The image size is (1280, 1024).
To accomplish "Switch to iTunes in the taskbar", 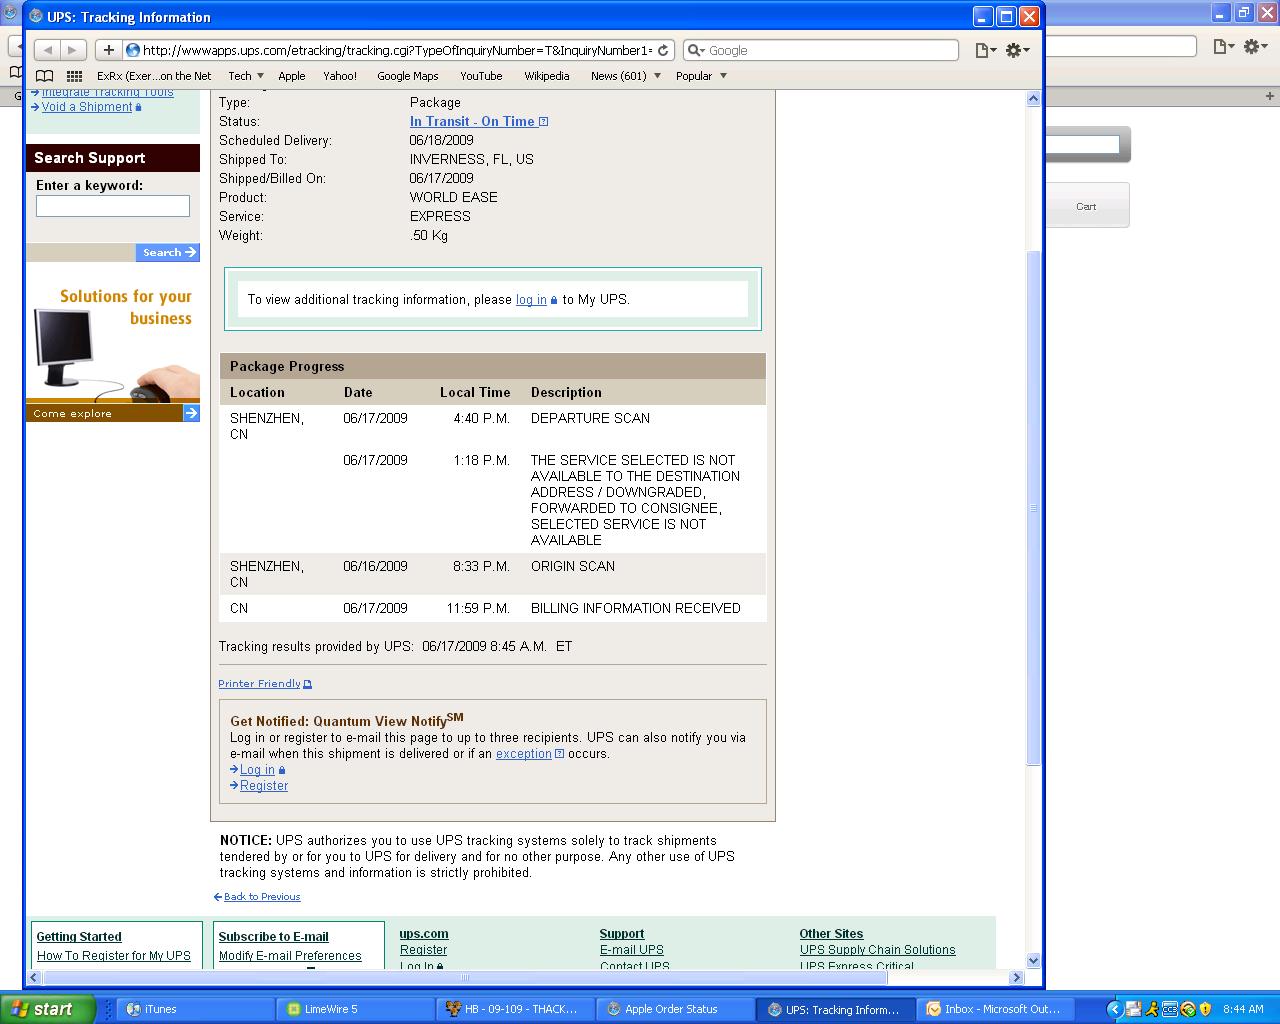I will coord(195,1009).
